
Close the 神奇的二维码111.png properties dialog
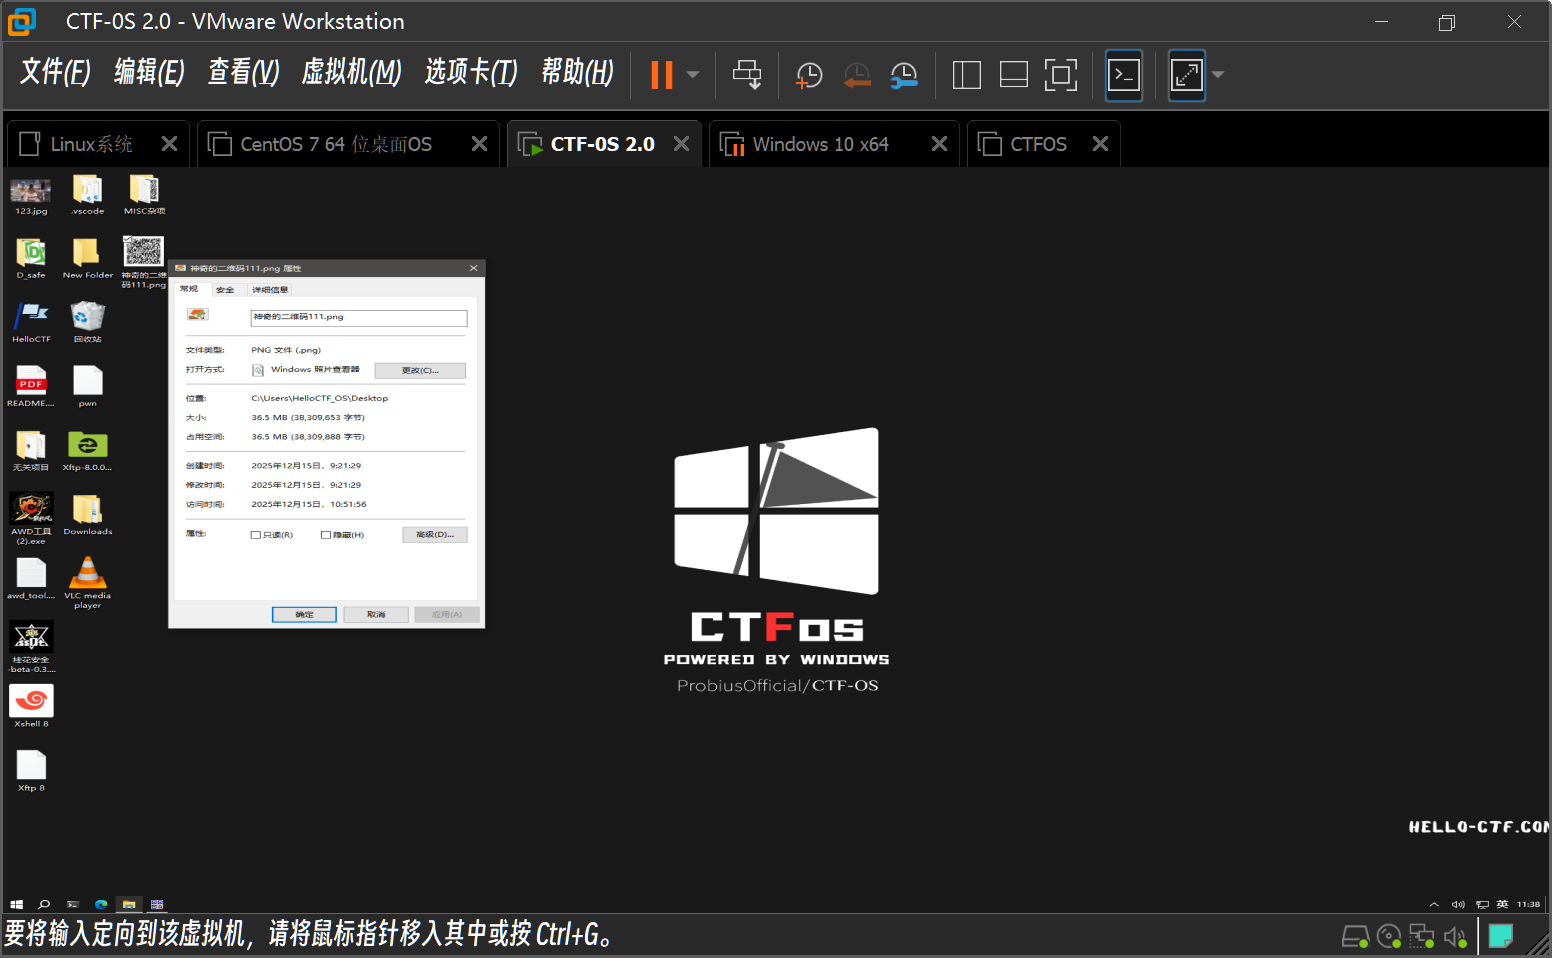473,268
